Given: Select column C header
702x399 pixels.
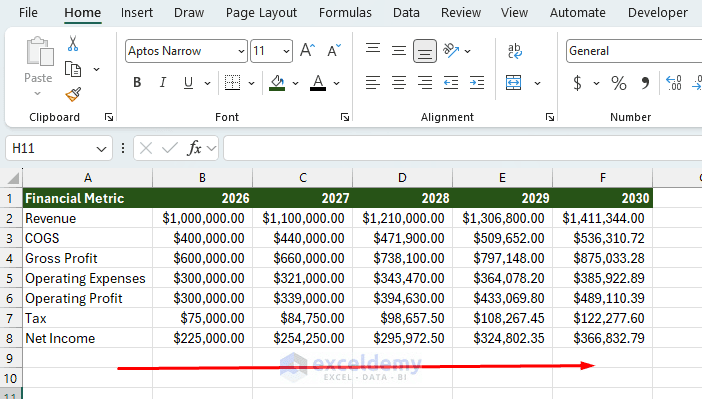Looking at the screenshot, I should [x=303, y=178].
